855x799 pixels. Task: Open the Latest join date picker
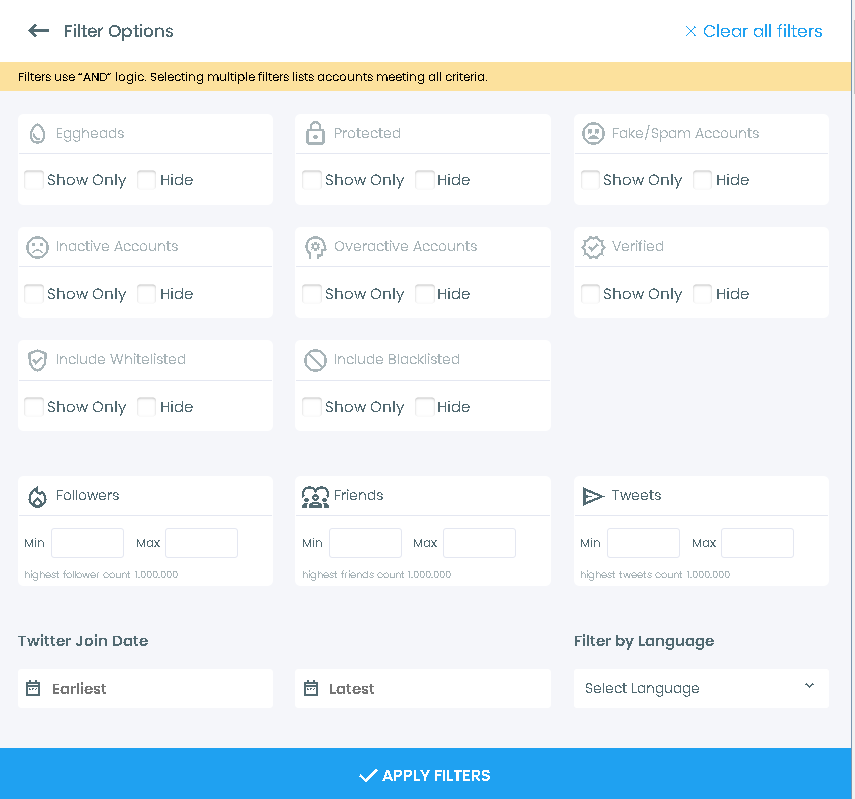[x=423, y=688]
